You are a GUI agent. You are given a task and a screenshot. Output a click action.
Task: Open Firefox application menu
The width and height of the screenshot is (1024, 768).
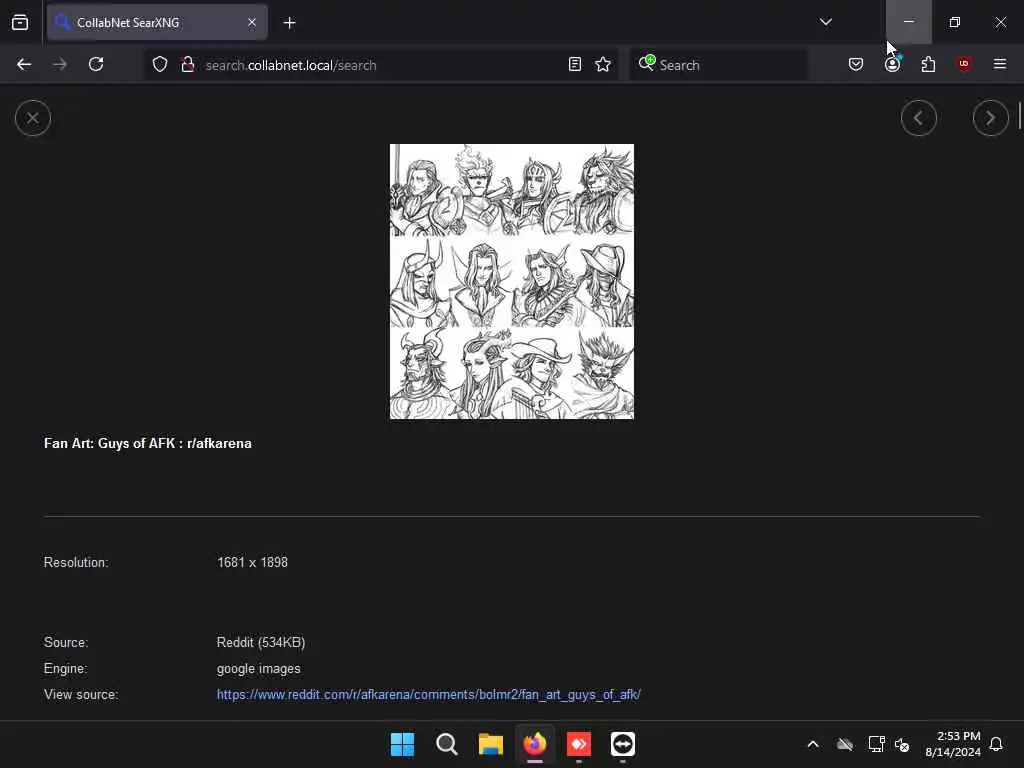1000,64
